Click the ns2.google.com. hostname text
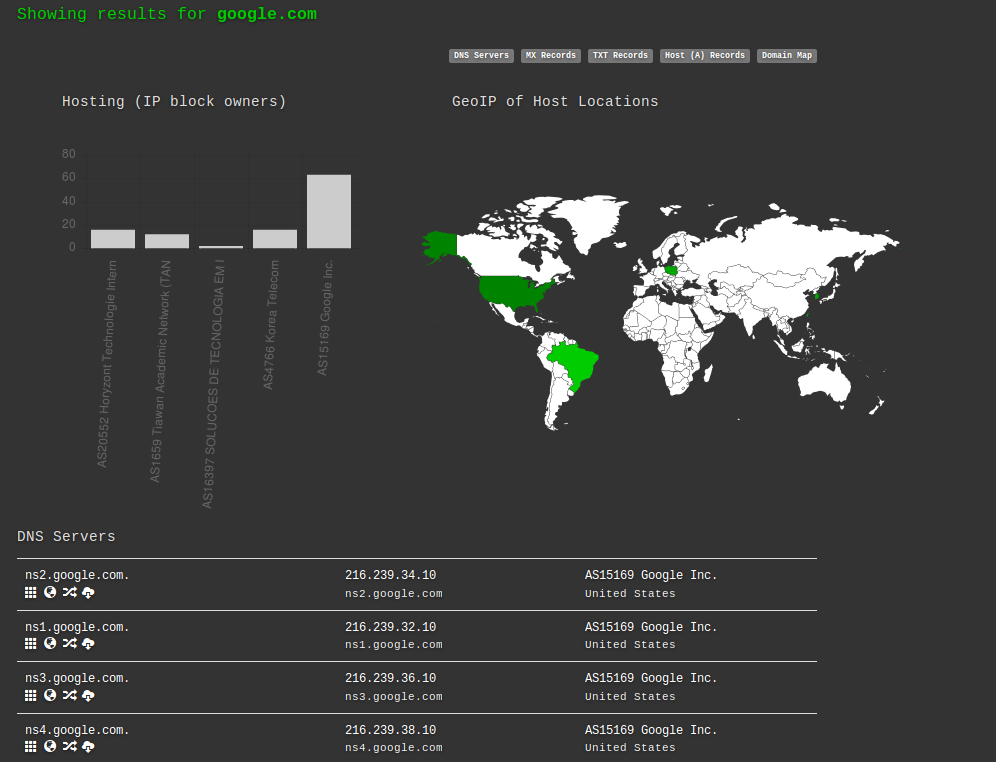996x762 pixels. point(77,575)
